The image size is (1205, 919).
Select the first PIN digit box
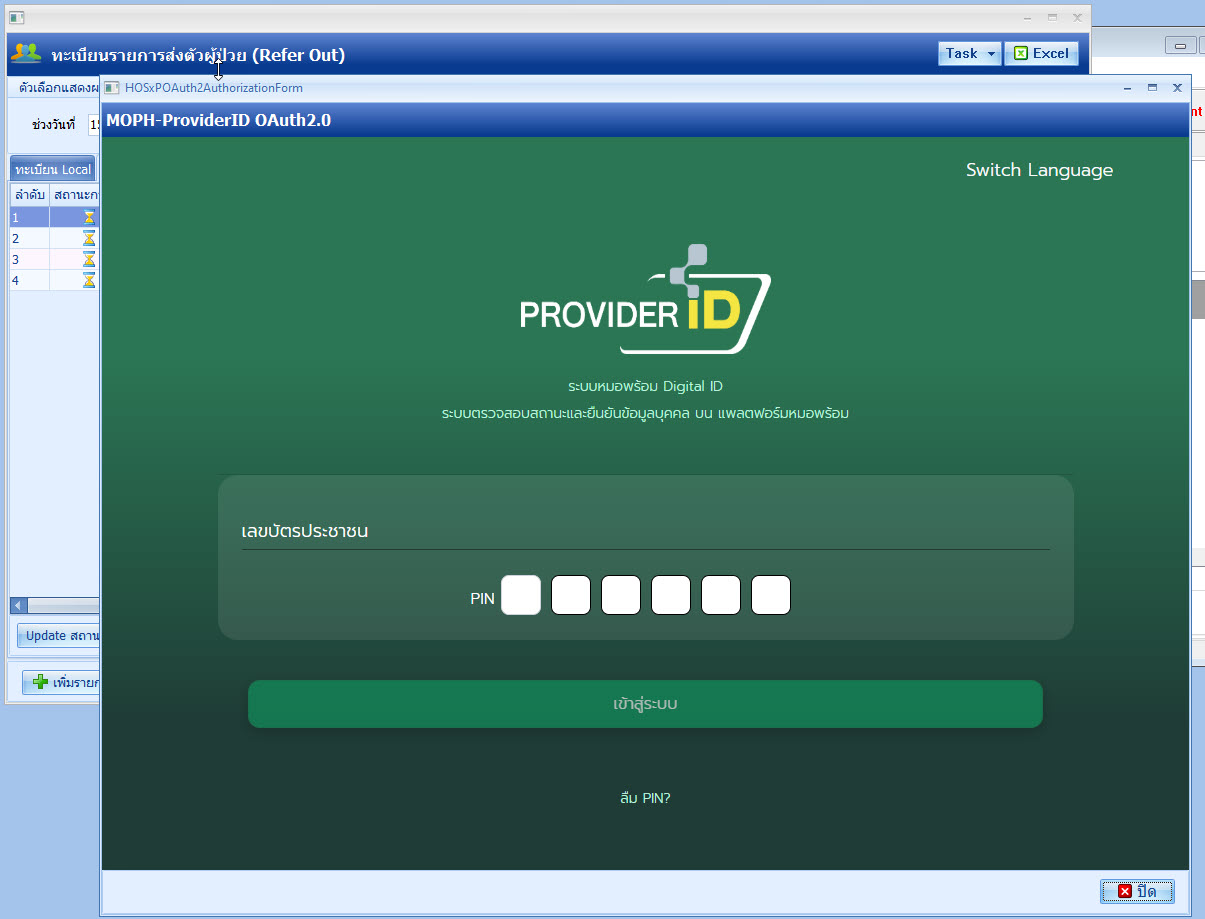click(x=521, y=596)
